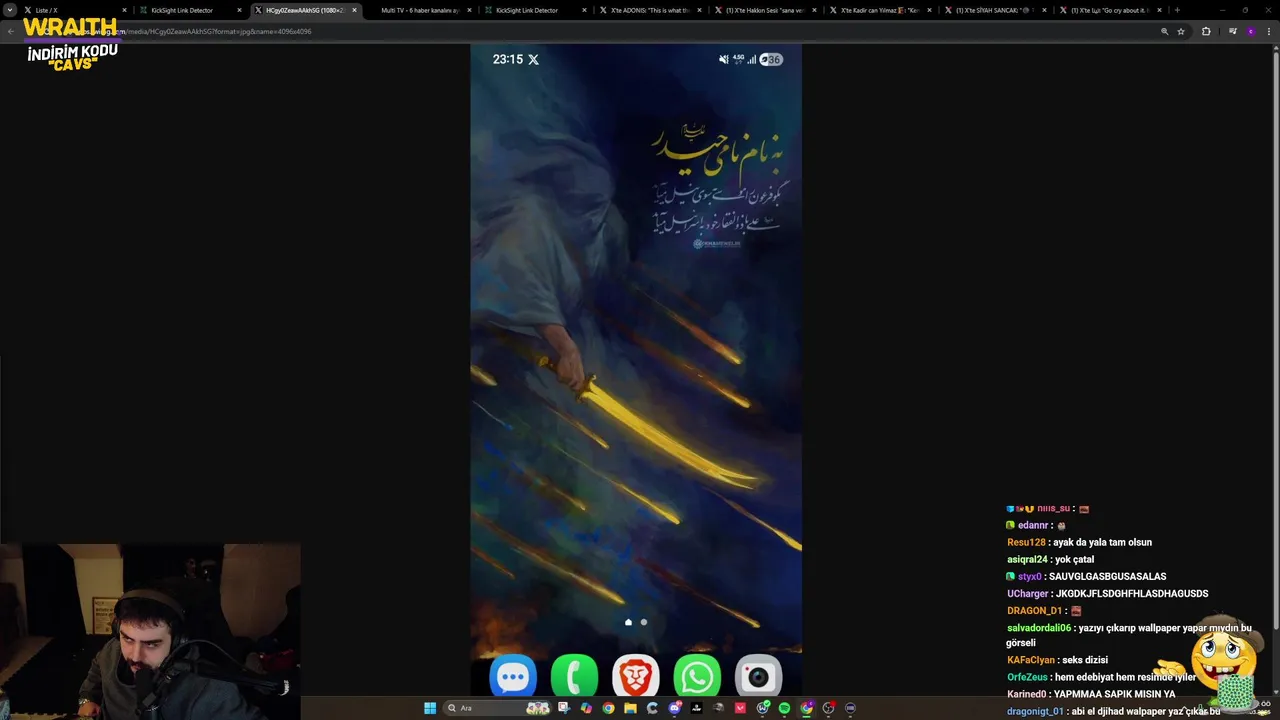Viewport: 1280px width, 720px height.
Task: Open Spotify from the taskbar
Action: tap(784, 708)
